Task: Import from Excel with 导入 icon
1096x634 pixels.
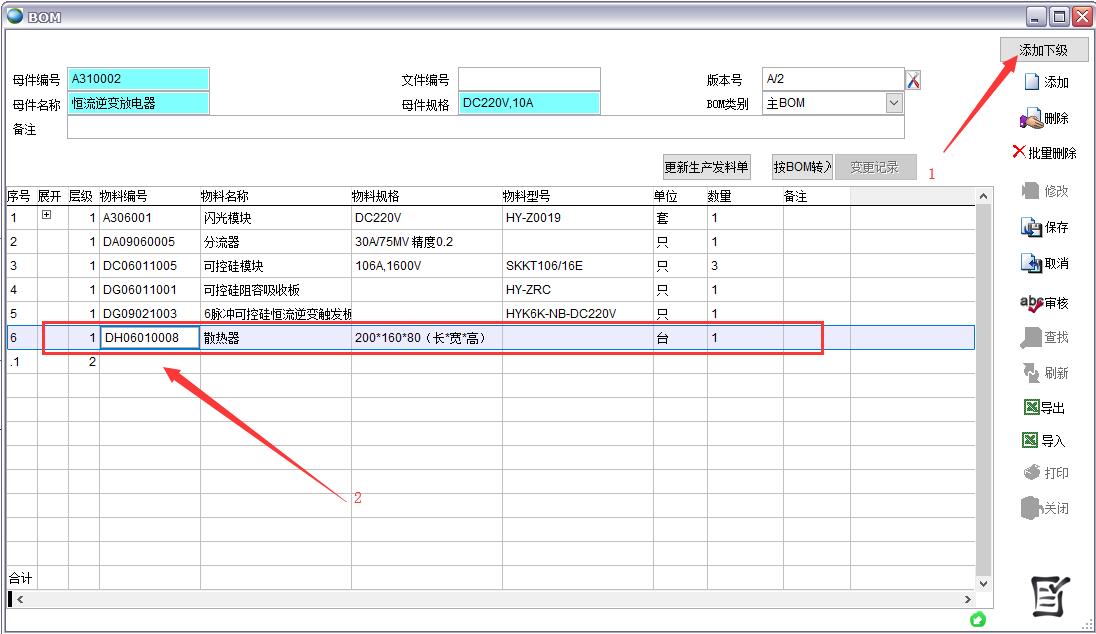Action: 1031,440
